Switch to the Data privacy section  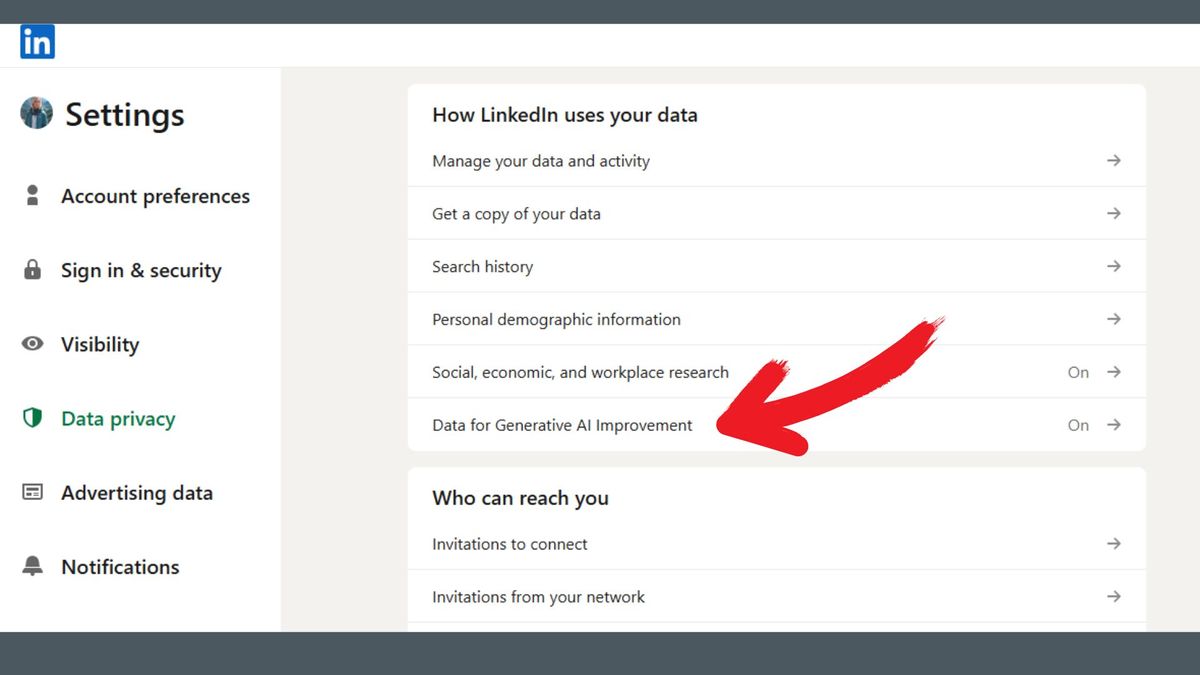click(x=117, y=418)
